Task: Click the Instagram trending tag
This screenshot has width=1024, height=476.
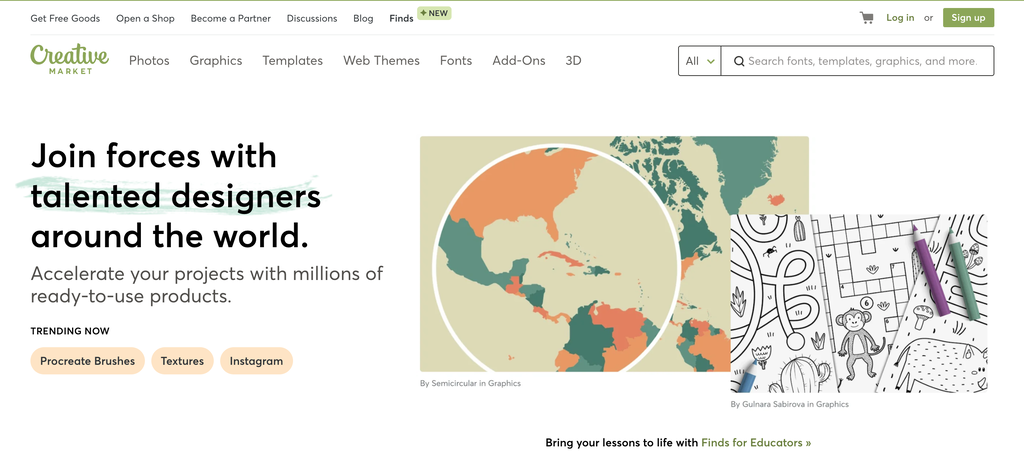Action: click(256, 361)
